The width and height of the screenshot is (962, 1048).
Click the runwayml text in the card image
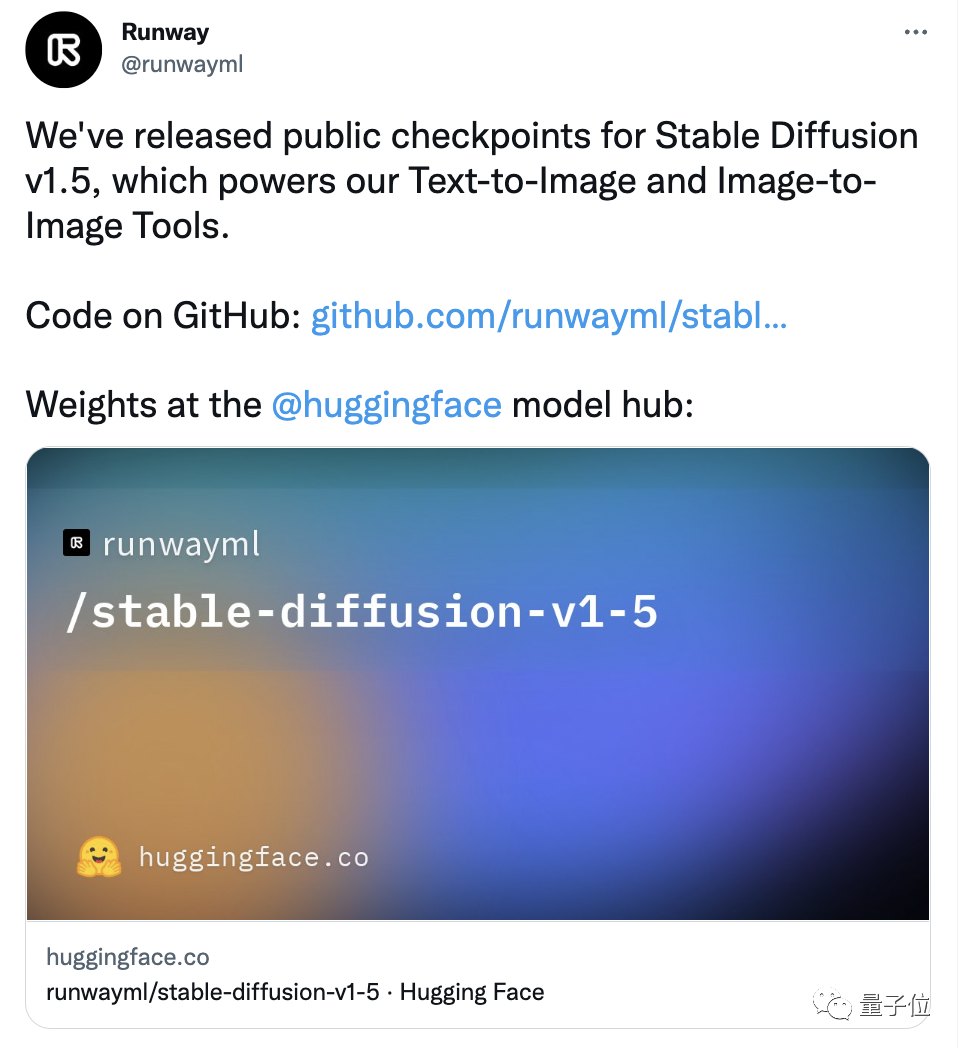tap(181, 544)
